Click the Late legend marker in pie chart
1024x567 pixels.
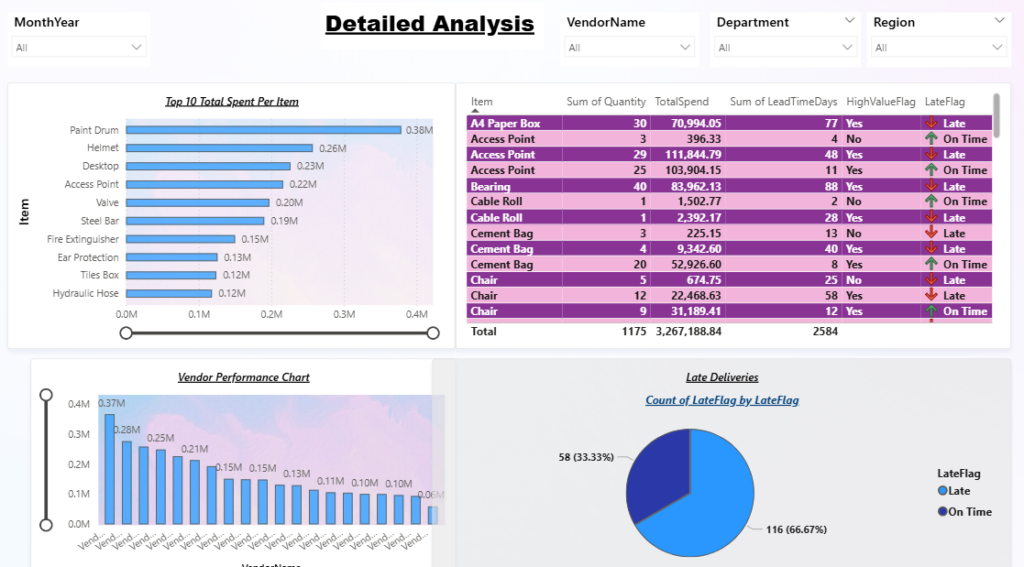point(942,491)
